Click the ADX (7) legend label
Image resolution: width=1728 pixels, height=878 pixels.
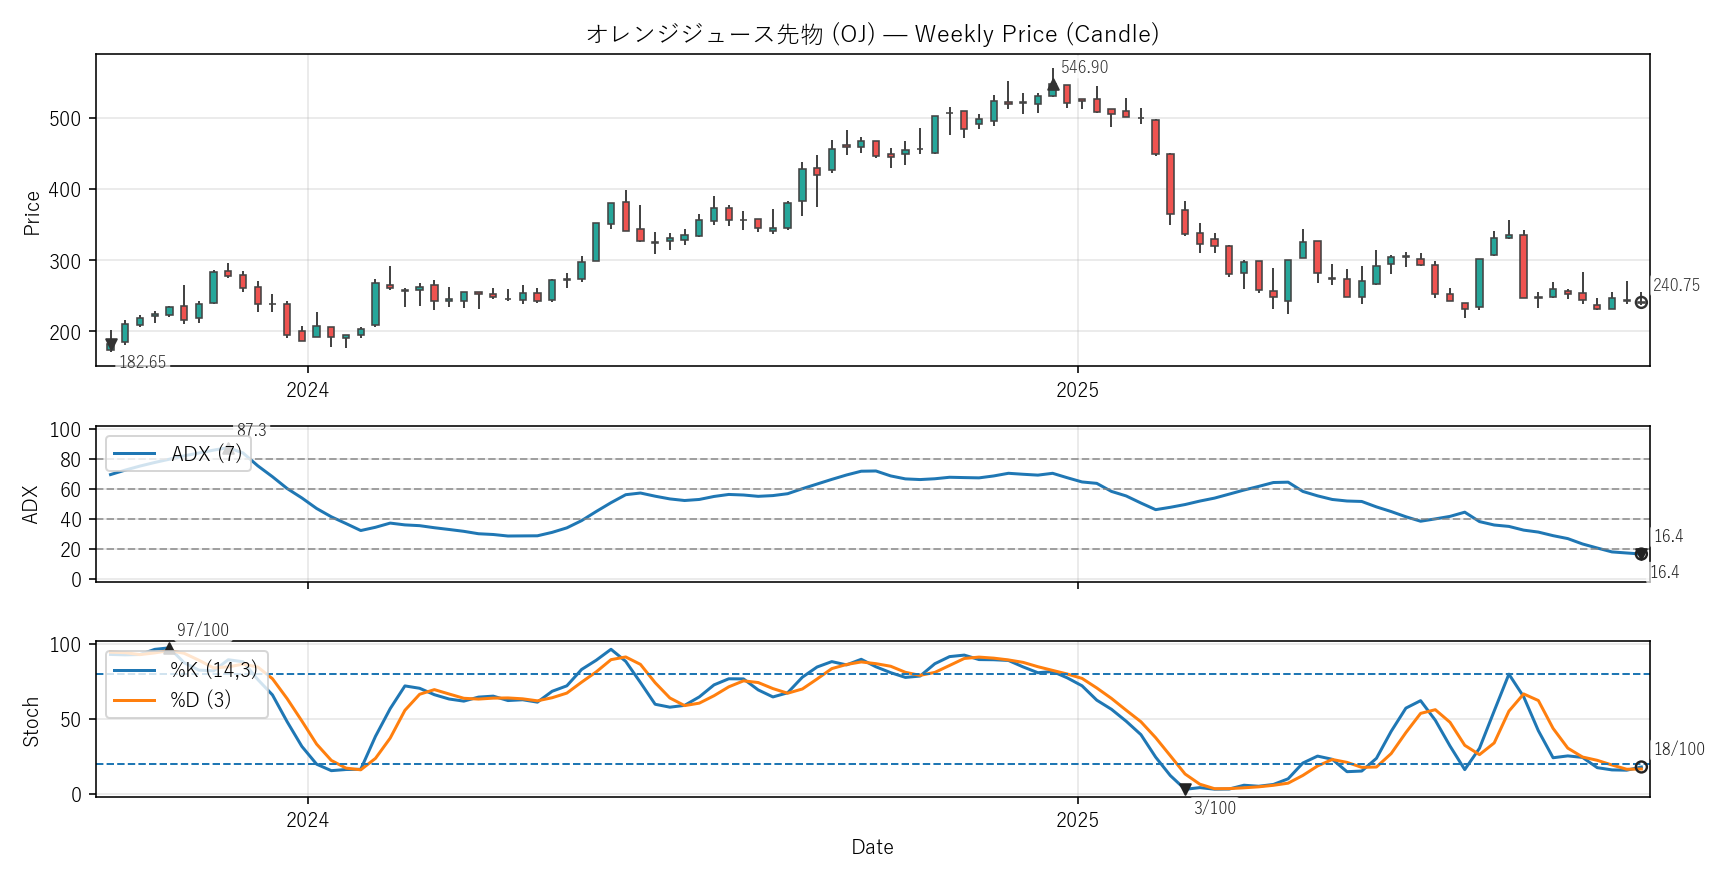tap(206, 454)
